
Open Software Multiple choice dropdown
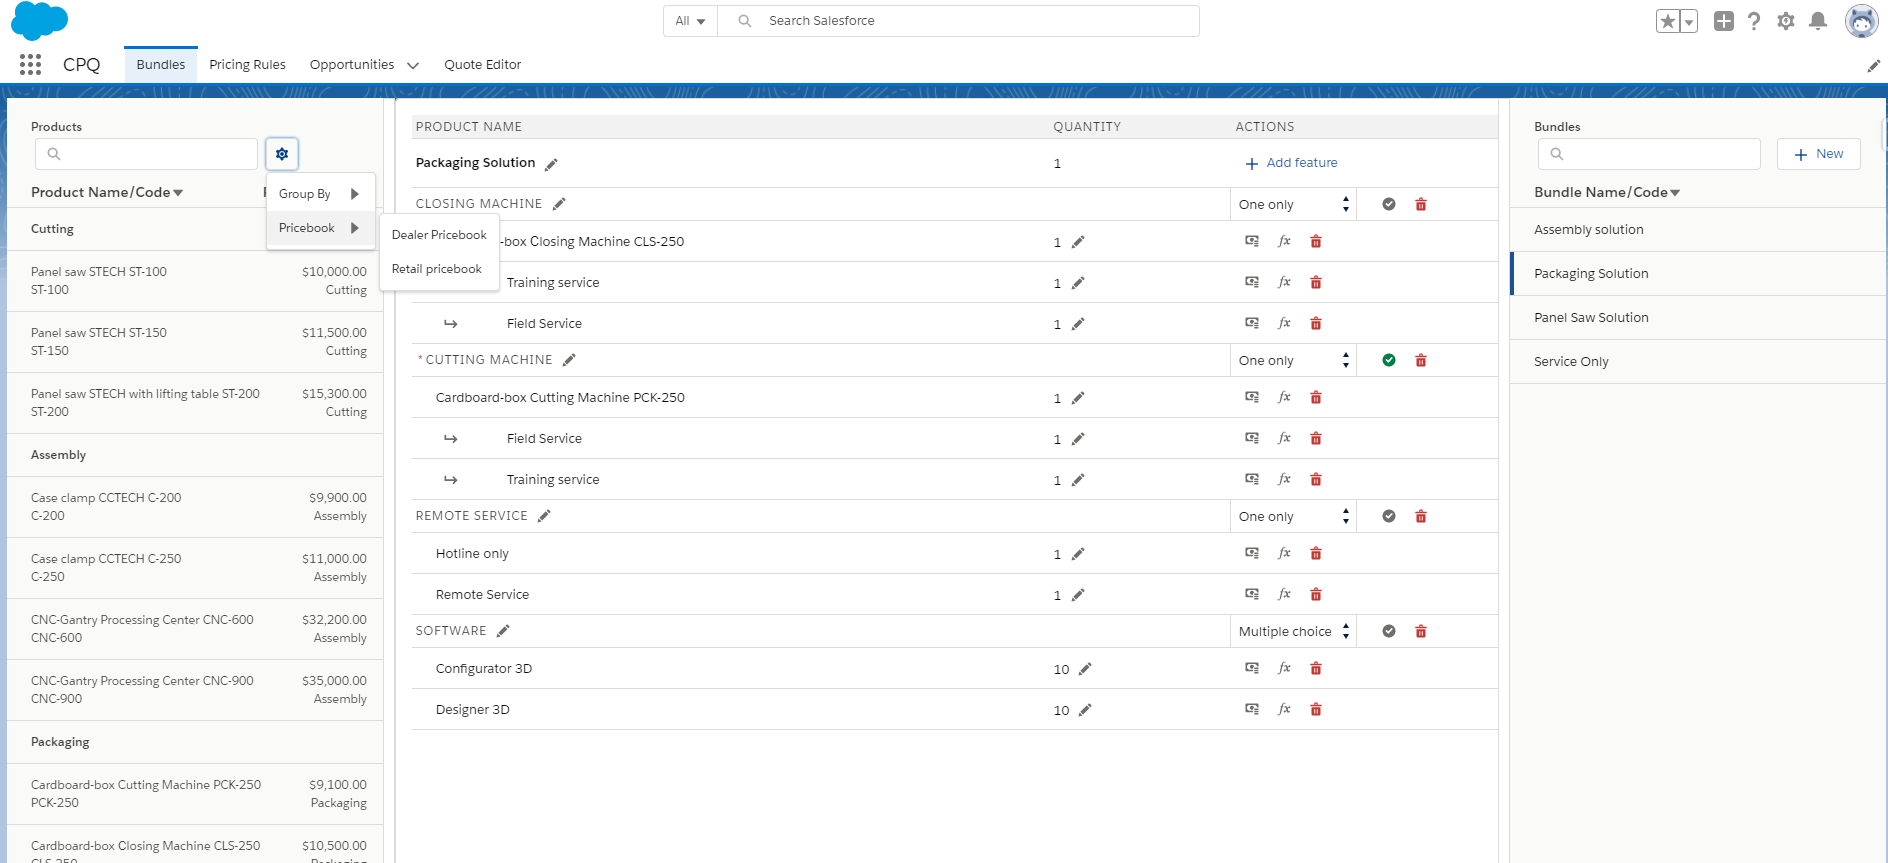tap(1293, 631)
